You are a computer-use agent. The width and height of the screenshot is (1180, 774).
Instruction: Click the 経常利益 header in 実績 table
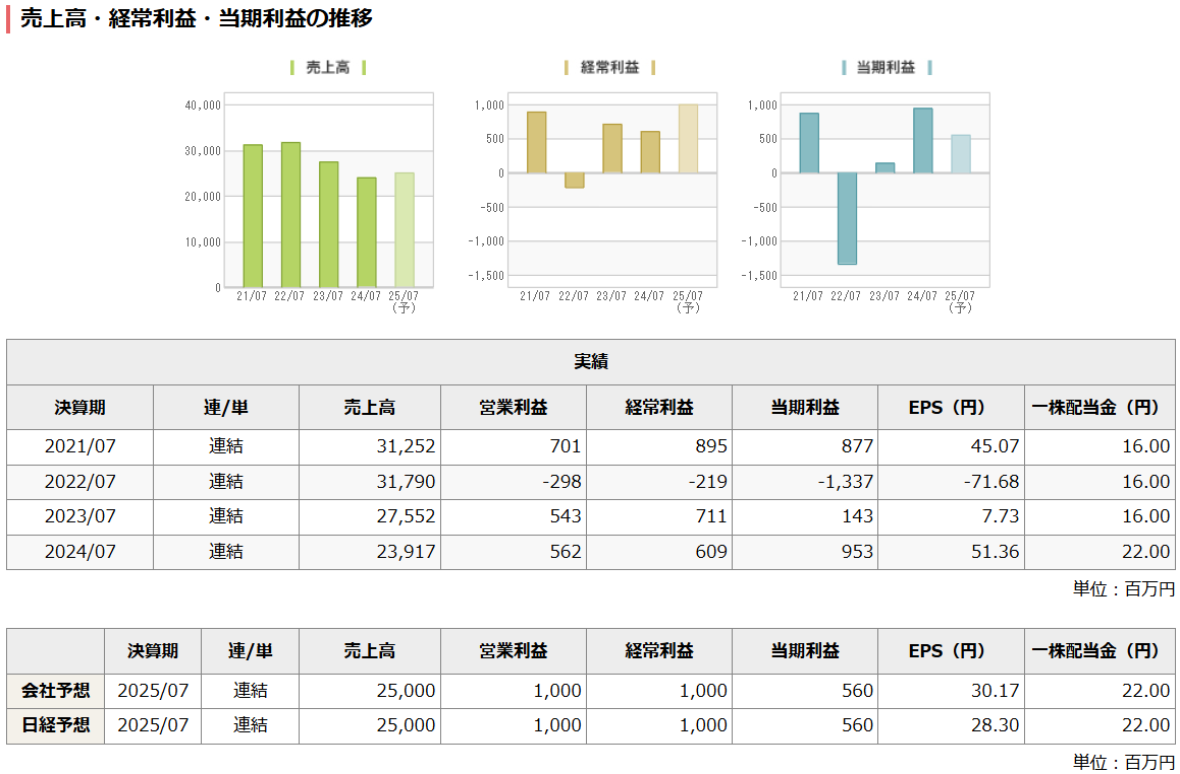pyautogui.click(x=659, y=408)
